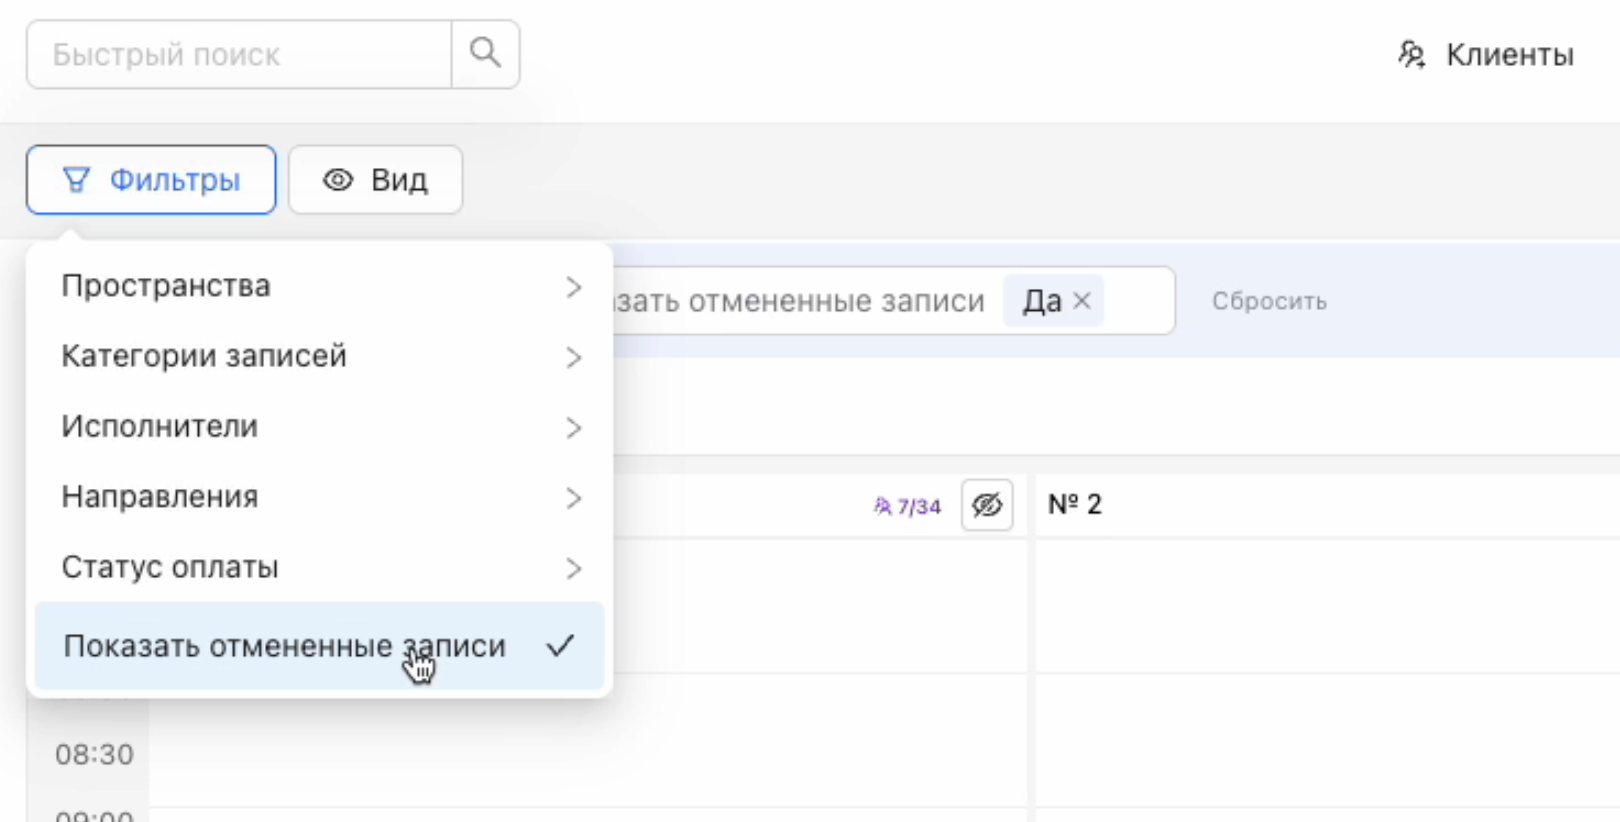This screenshot has width=1620, height=822.
Task: Click the Сбросить link
Action: 1269,301
